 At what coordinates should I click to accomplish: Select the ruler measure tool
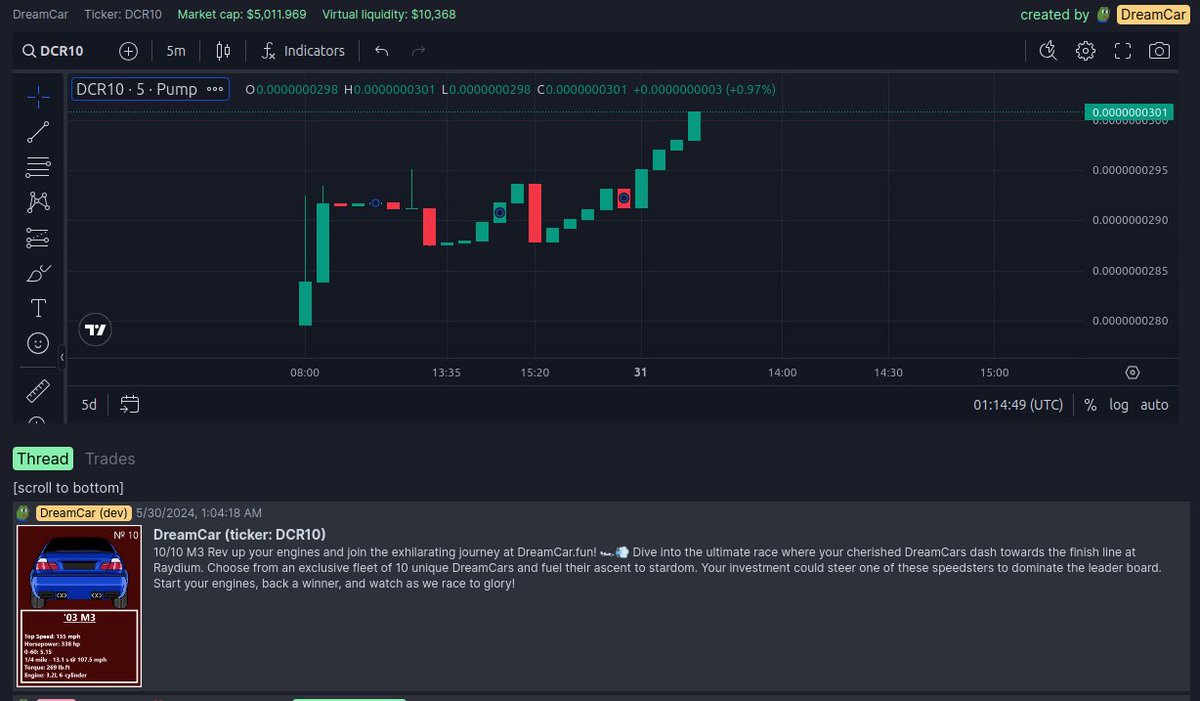[x=38, y=390]
